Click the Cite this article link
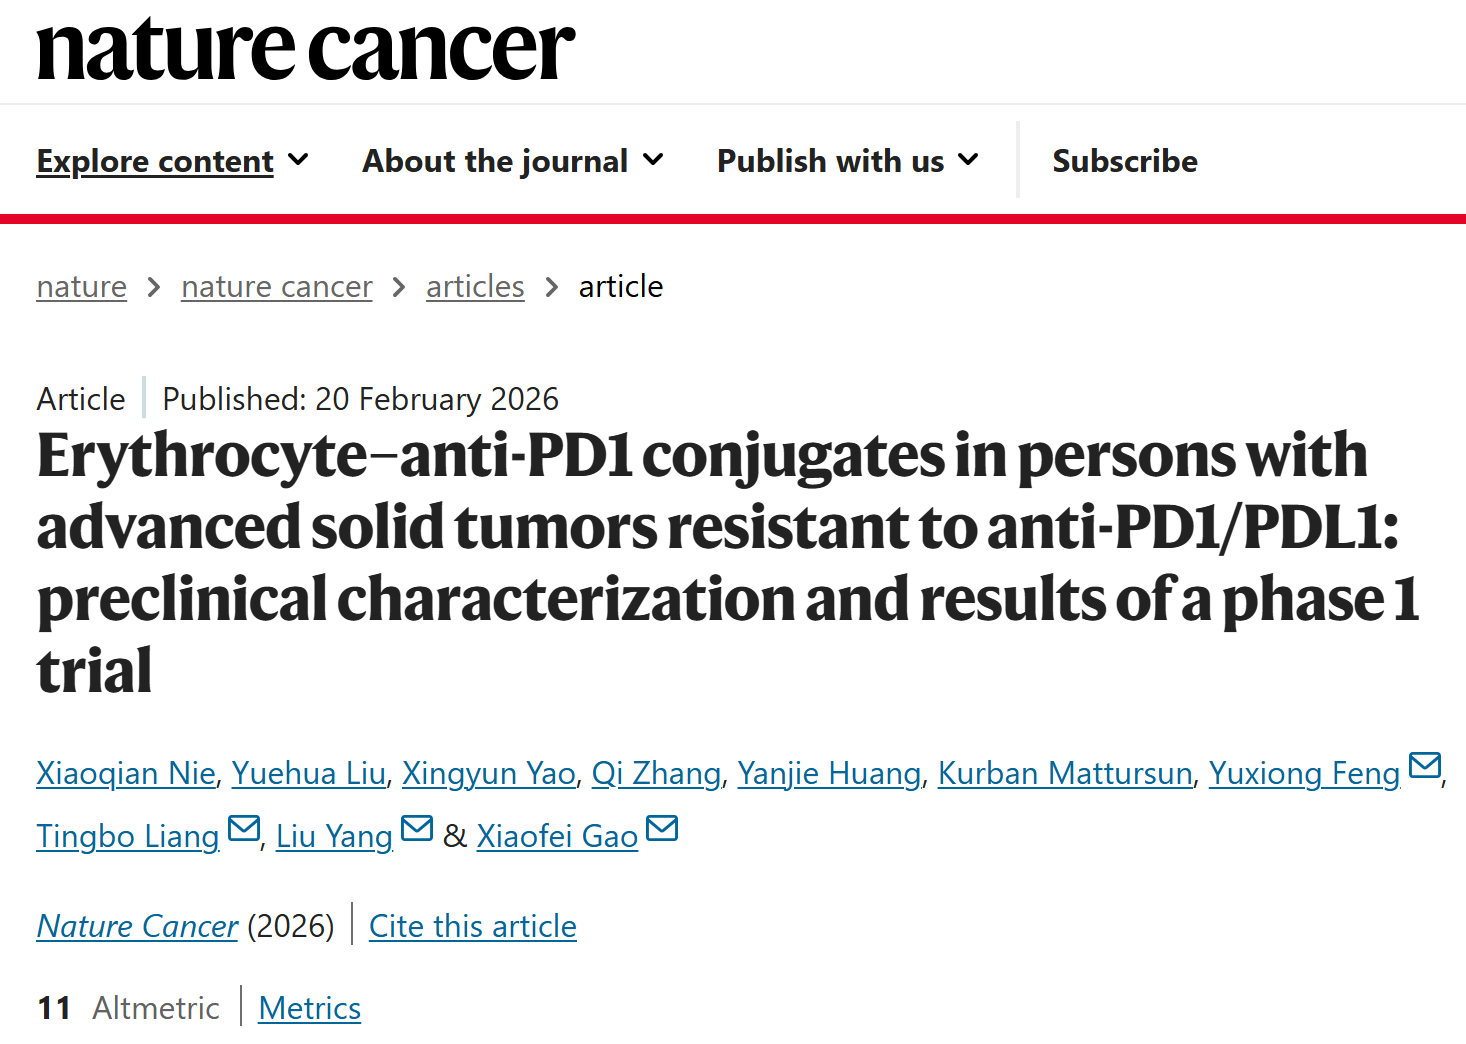 (473, 926)
